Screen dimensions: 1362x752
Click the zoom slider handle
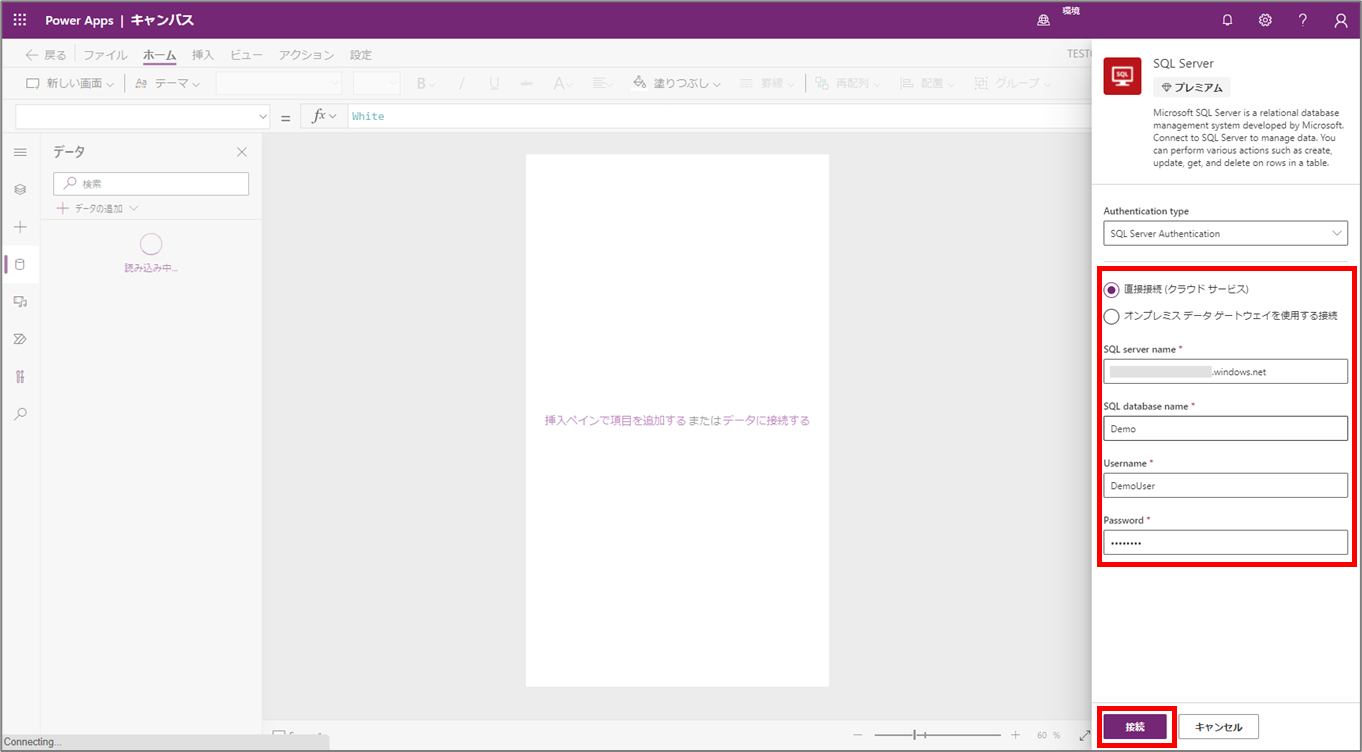point(914,735)
